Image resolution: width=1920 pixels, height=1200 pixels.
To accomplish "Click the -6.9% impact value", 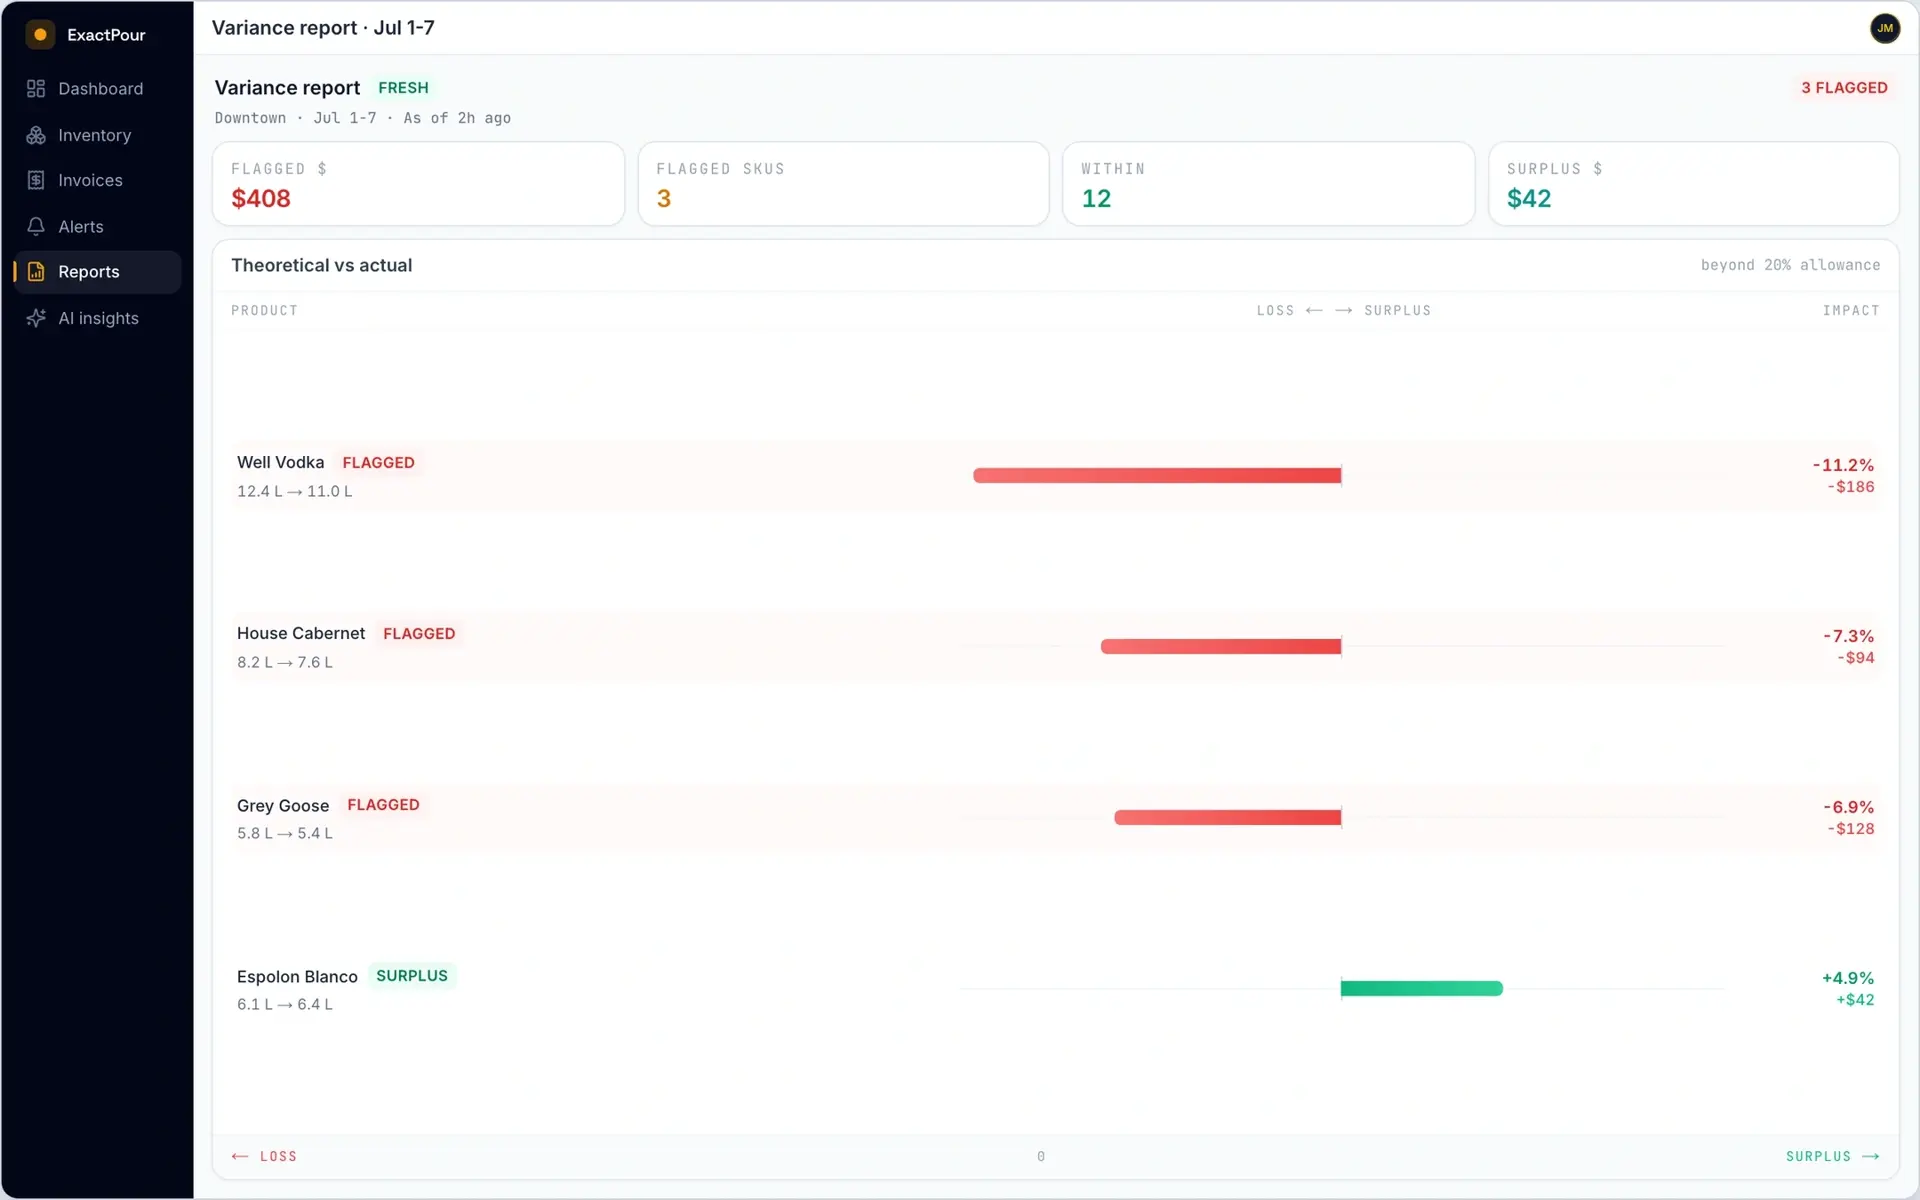I will [x=1848, y=807].
